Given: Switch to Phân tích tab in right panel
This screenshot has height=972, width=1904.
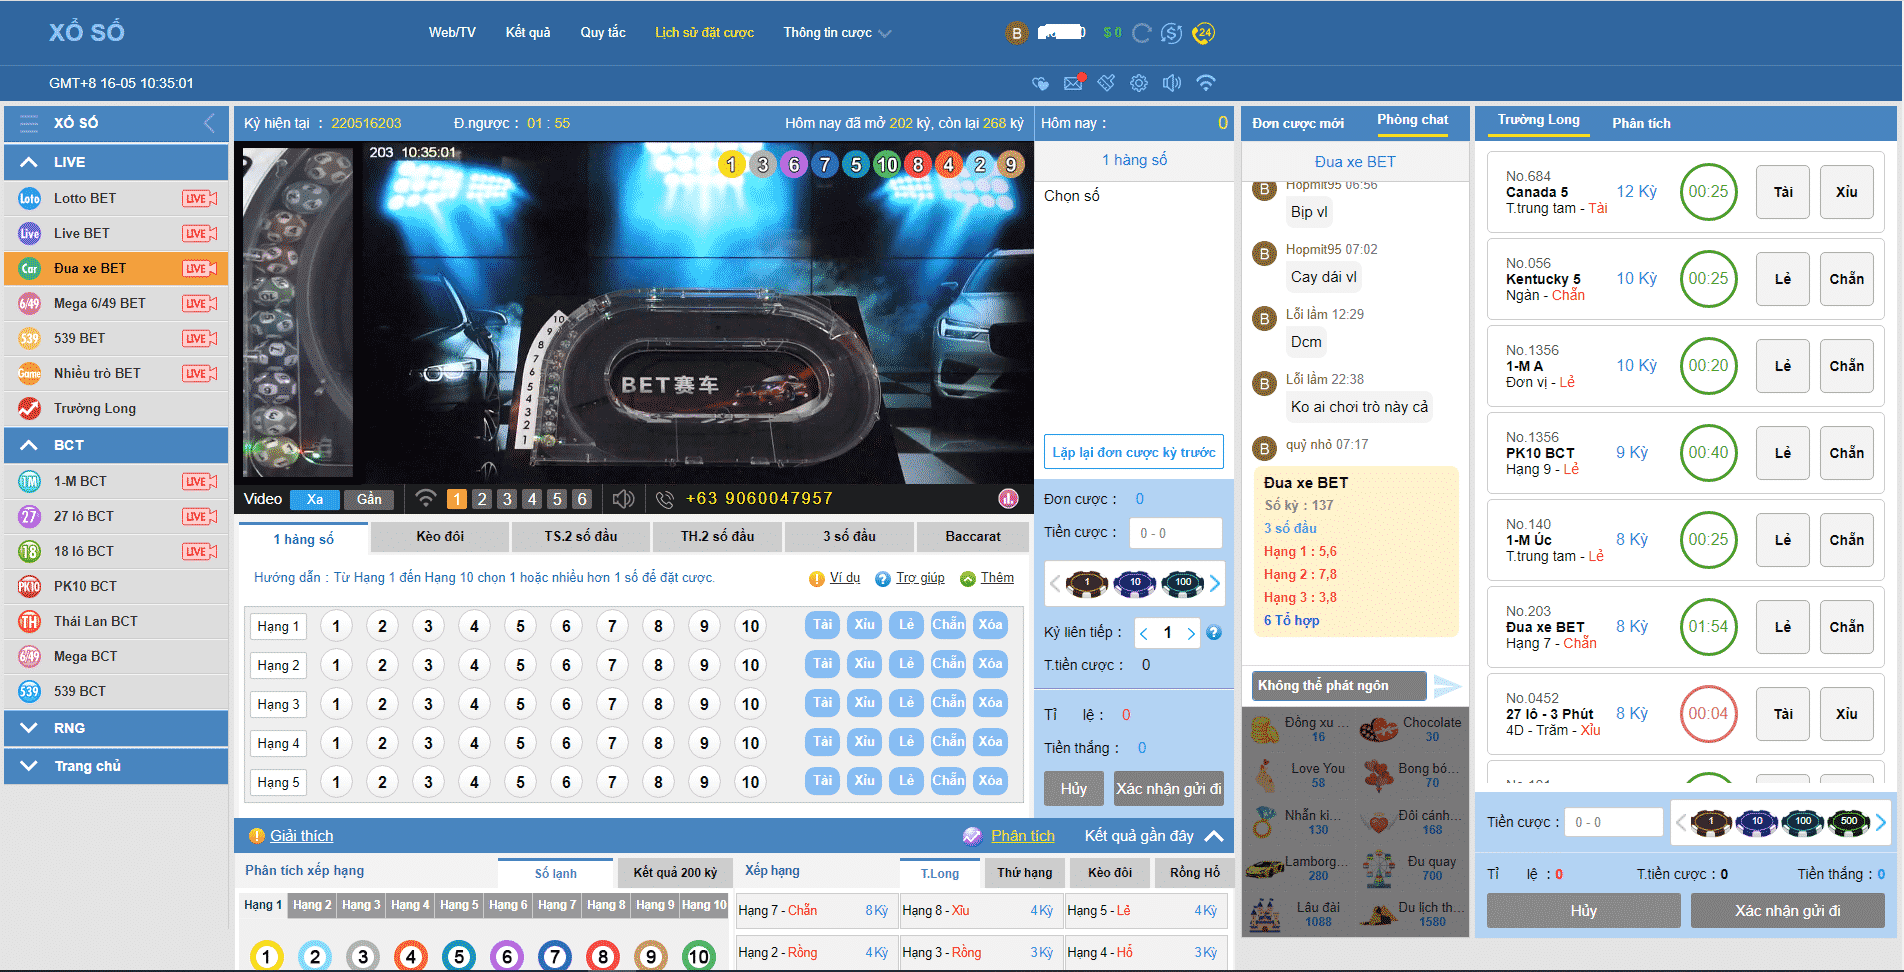Looking at the screenshot, I should point(1641,123).
